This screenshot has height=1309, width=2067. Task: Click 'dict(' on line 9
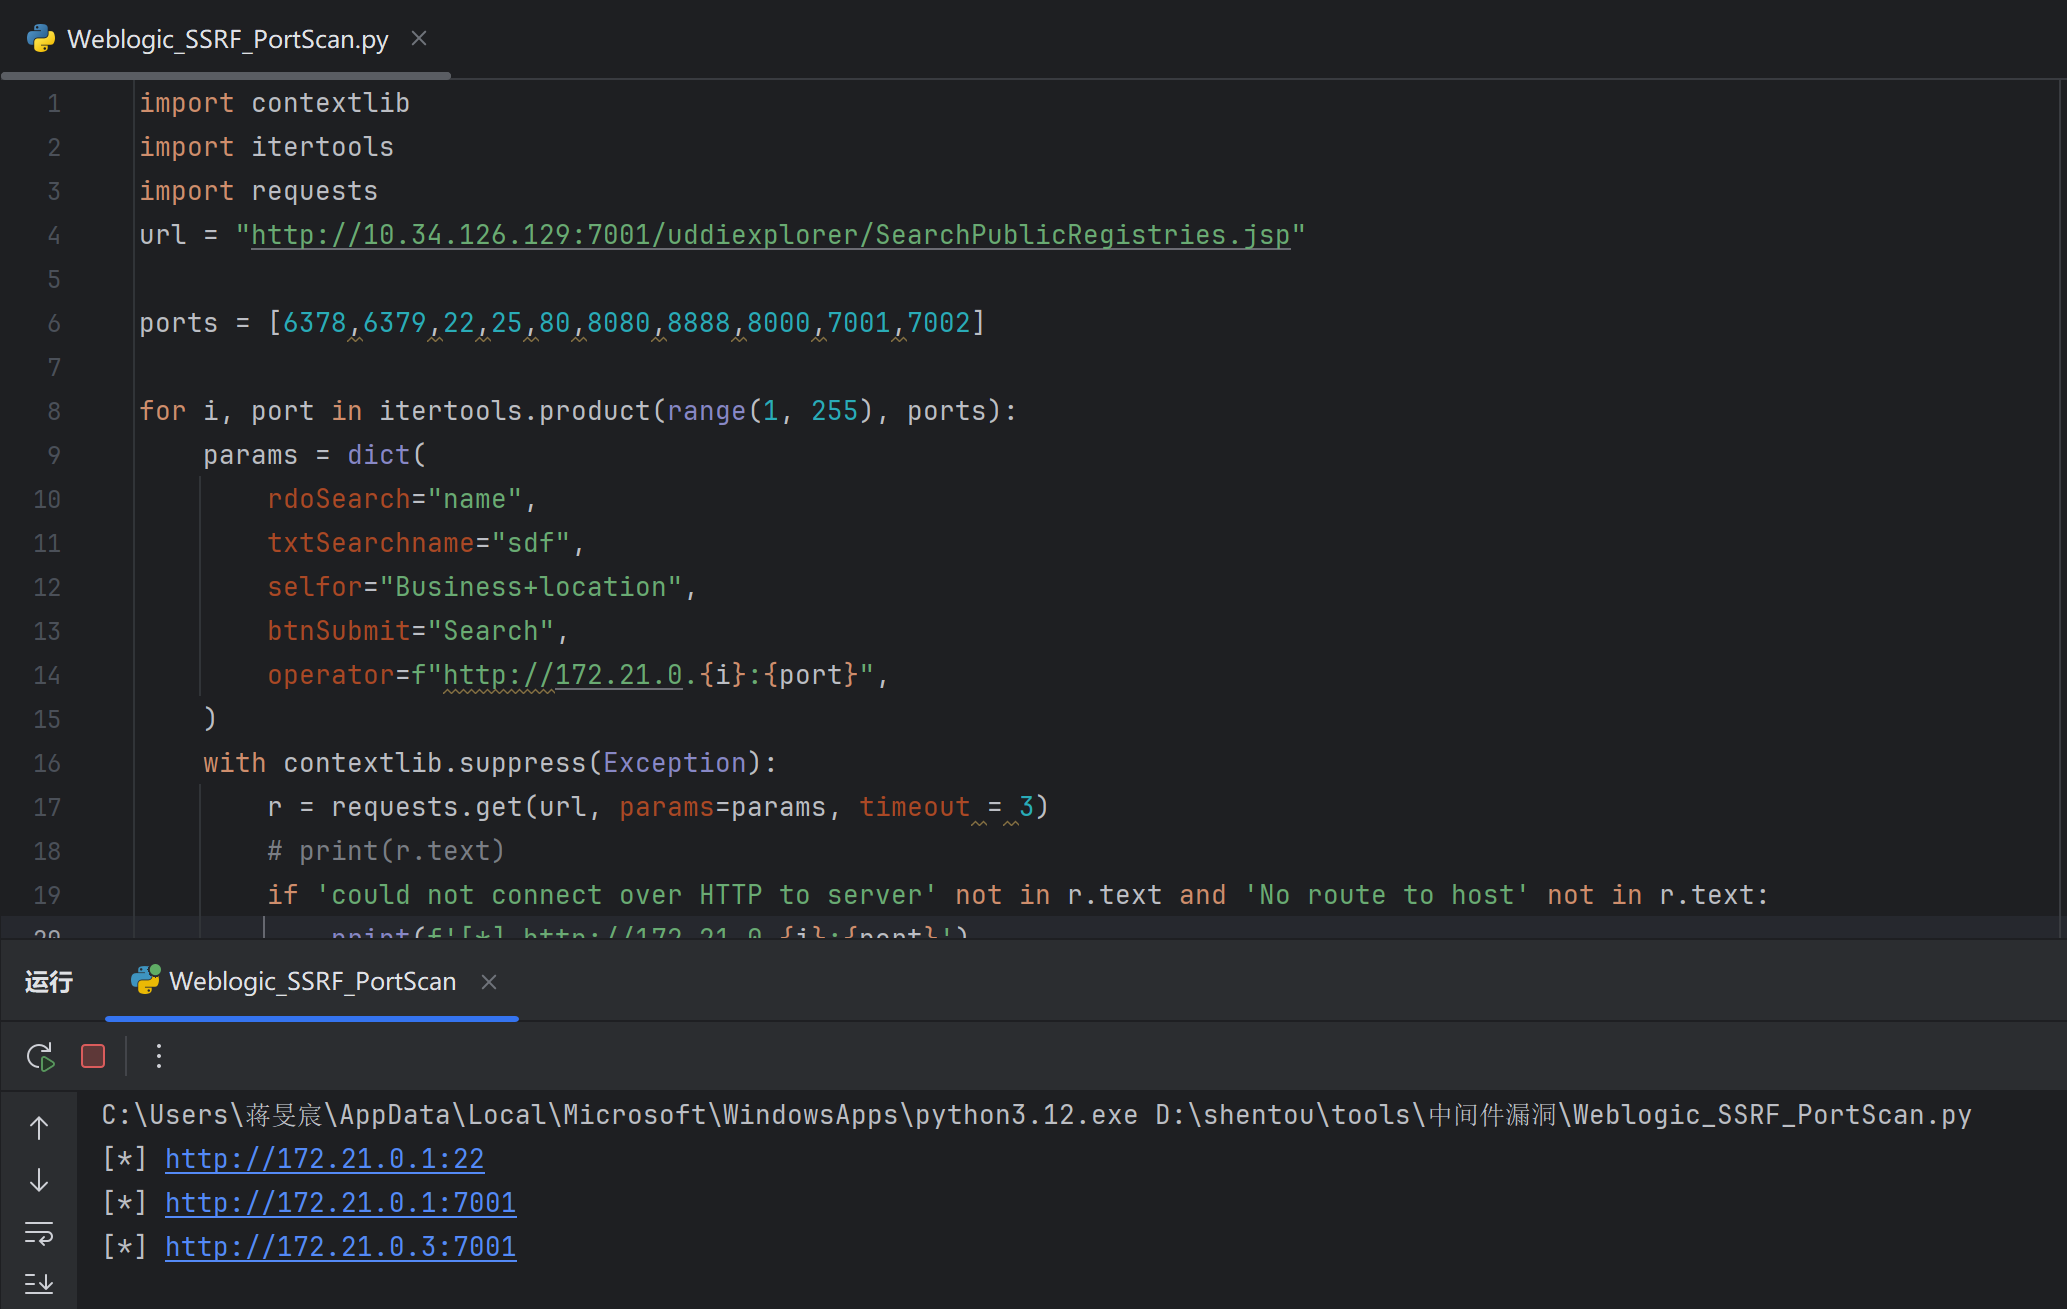point(386,455)
